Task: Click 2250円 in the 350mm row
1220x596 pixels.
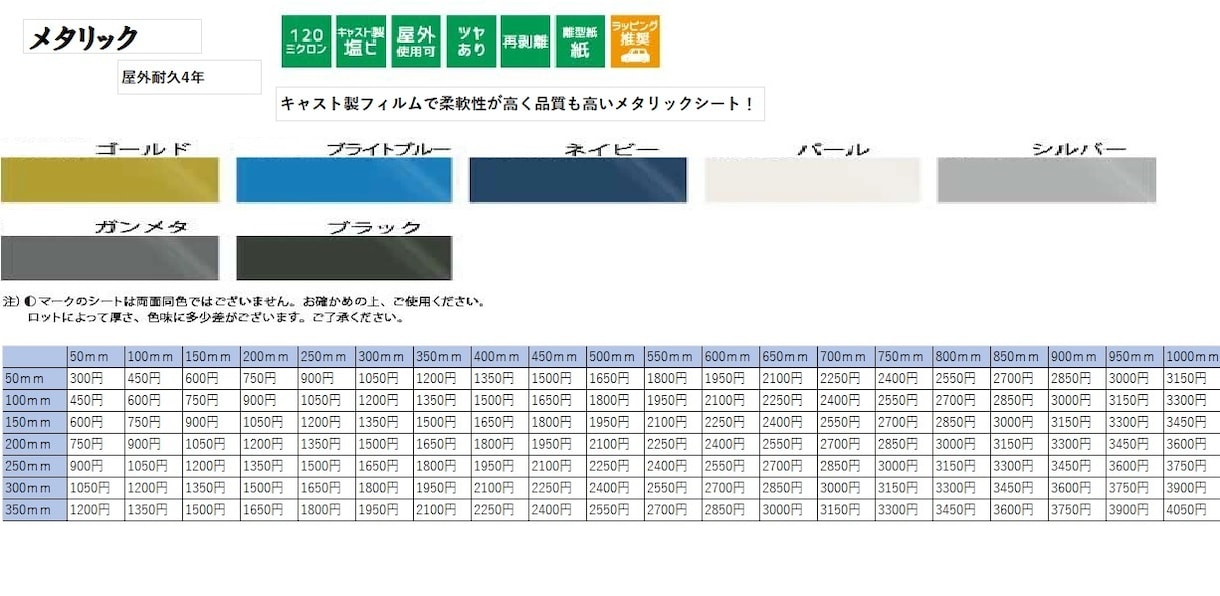Action: (500, 510)
